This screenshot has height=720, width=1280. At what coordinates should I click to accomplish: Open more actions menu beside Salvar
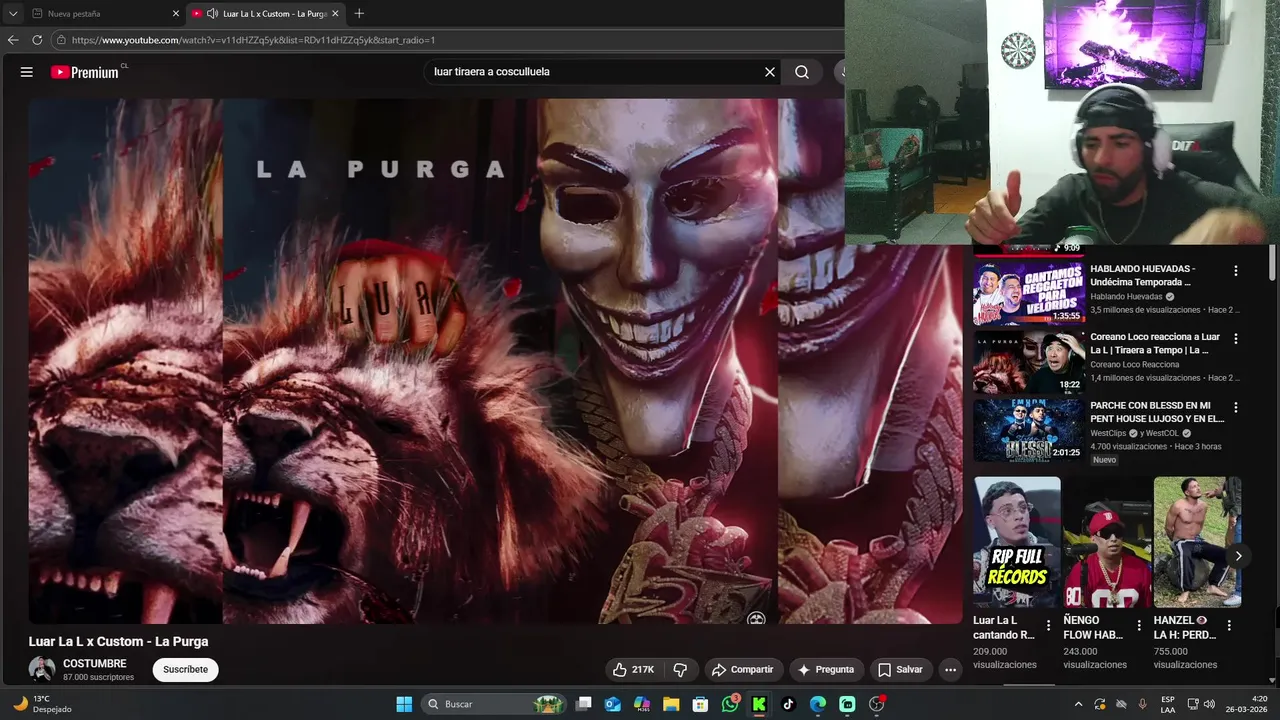(950, 669)
